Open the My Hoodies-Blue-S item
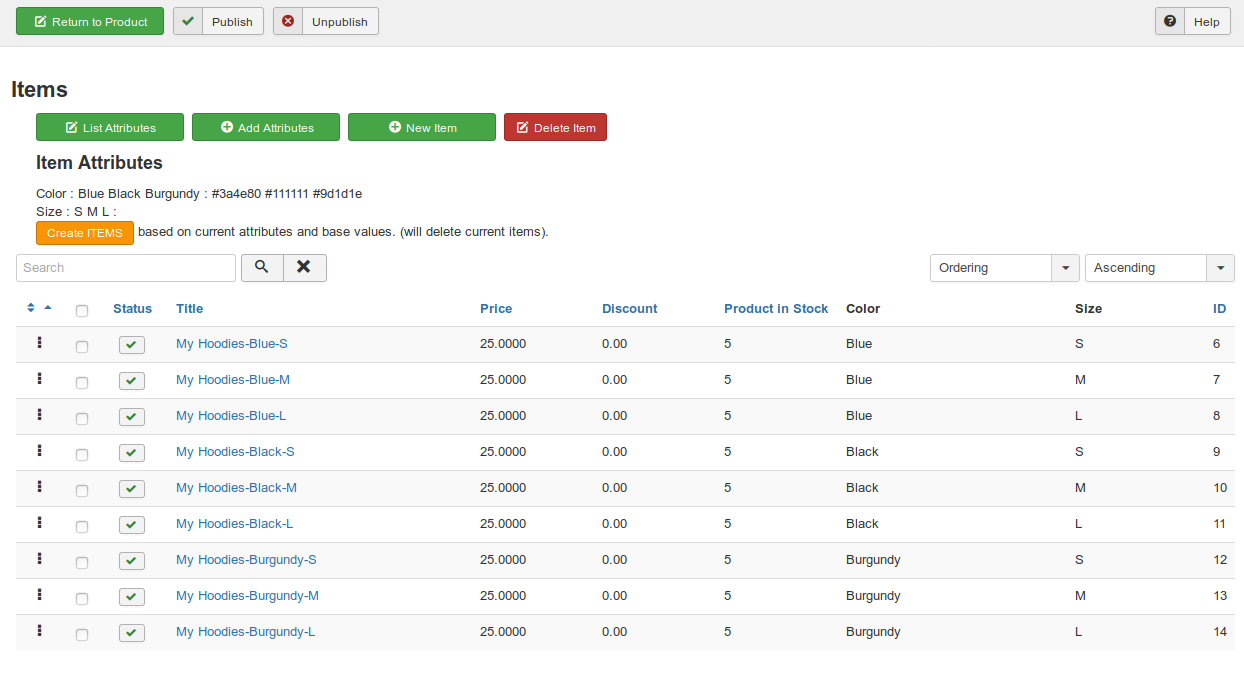Image resolution: width=1244 pixels, height=676 pixels. [231, 343]
